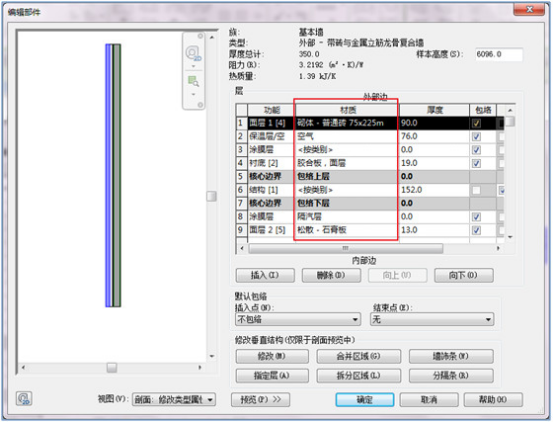Open the 视图 section view dropdown
Viewport: 554px width, 422px height.
(174, 399)
